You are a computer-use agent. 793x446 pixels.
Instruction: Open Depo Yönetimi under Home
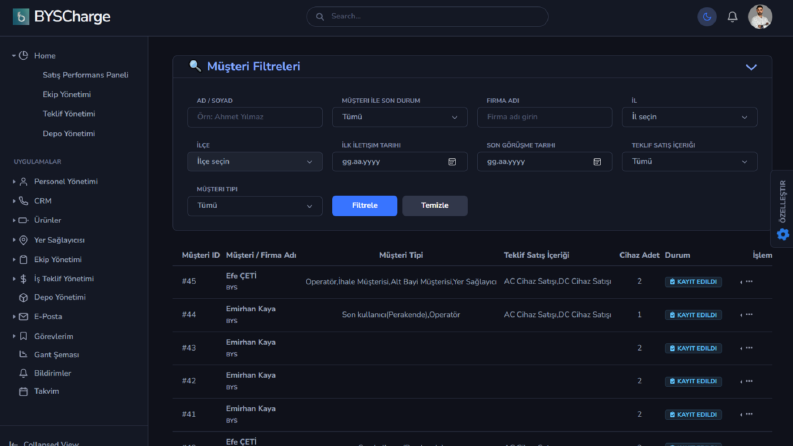coord(69,133)
